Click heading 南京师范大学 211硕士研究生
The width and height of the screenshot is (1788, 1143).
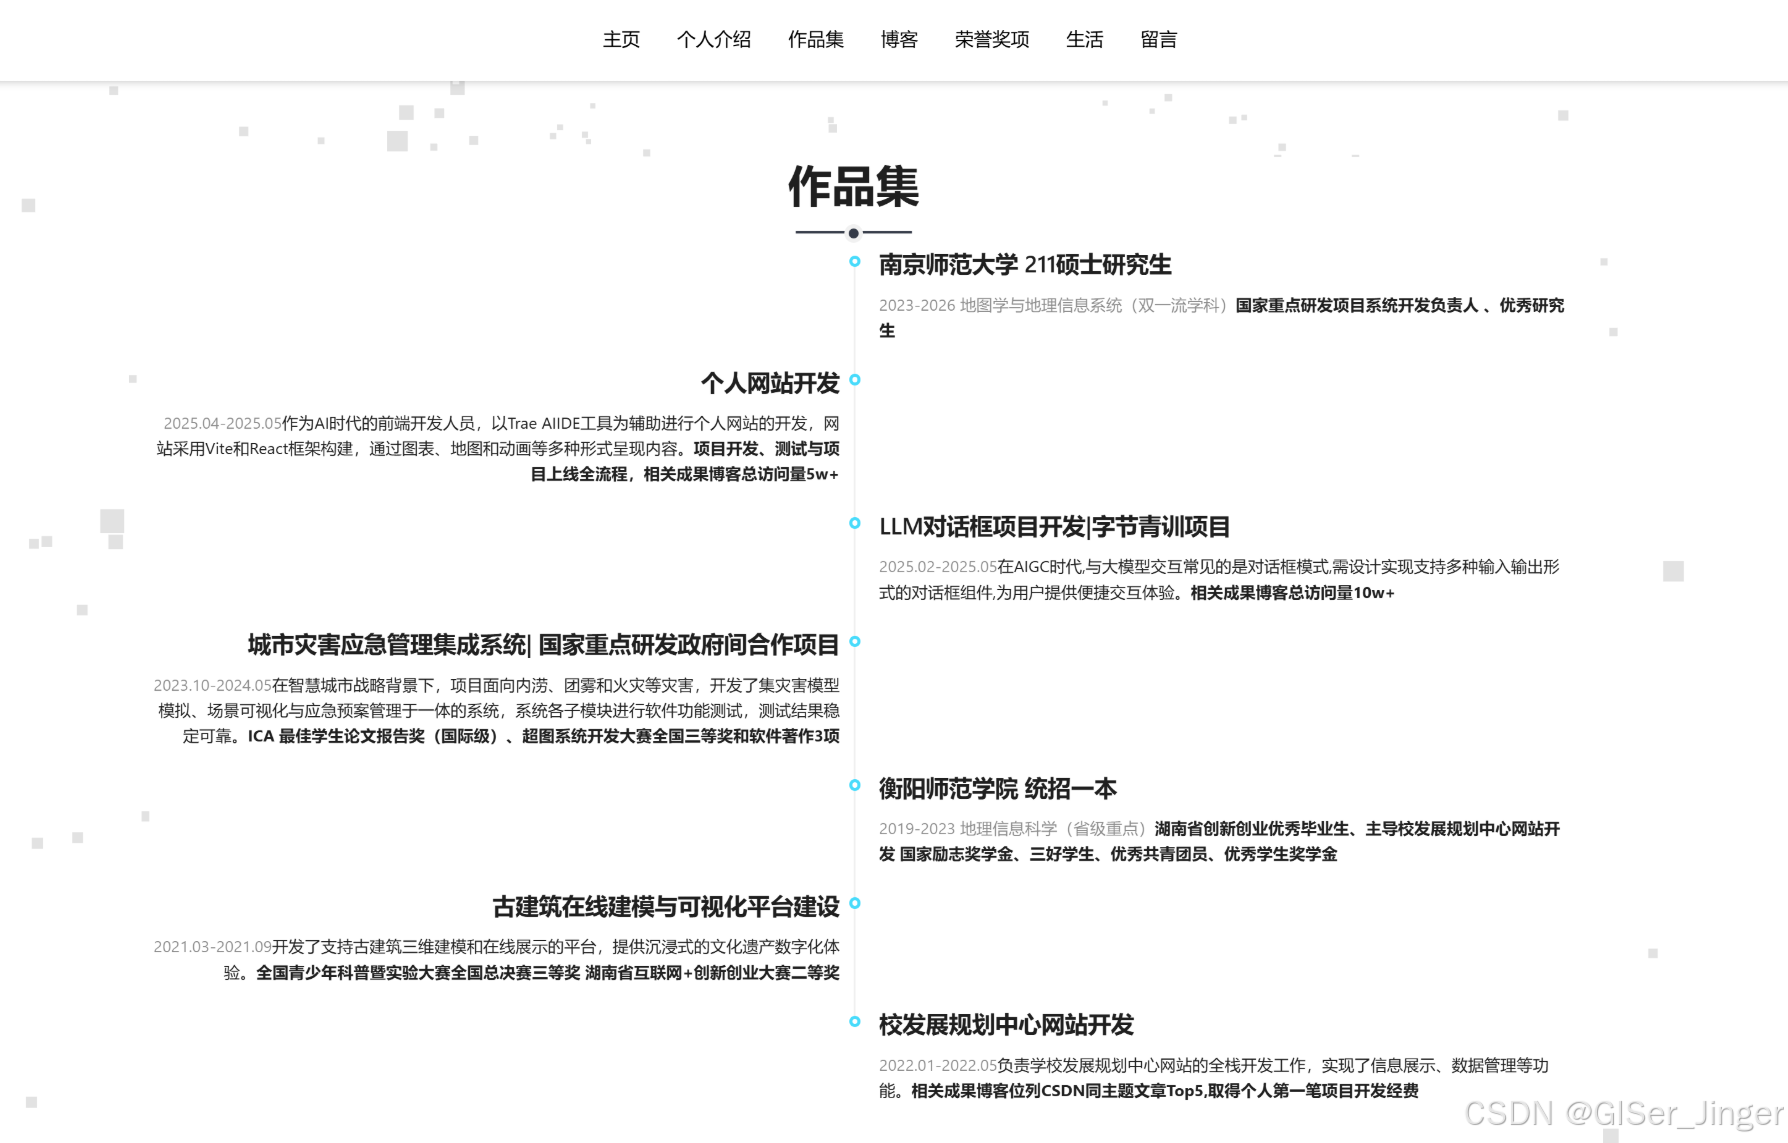pyautogui.click(x=1025, y=265)
